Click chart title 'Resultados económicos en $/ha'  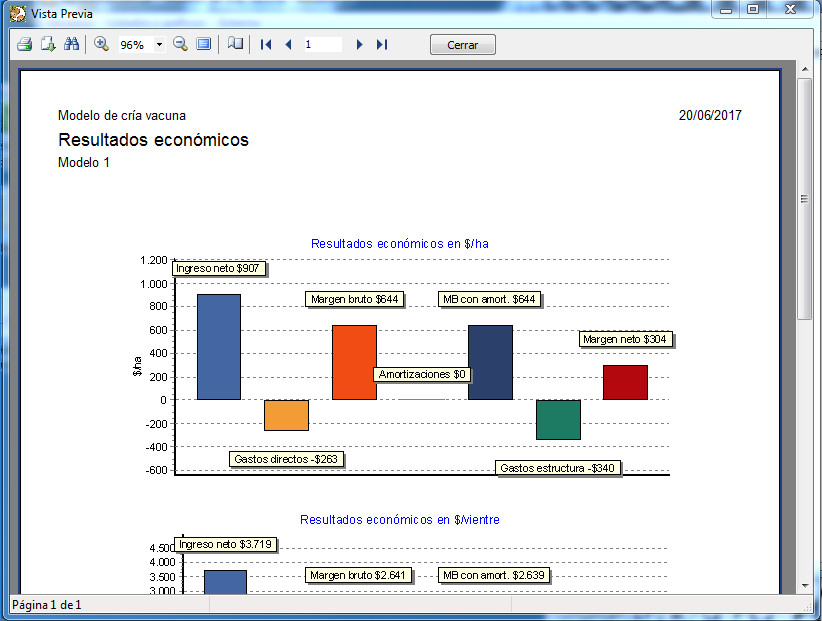point(399,244)
